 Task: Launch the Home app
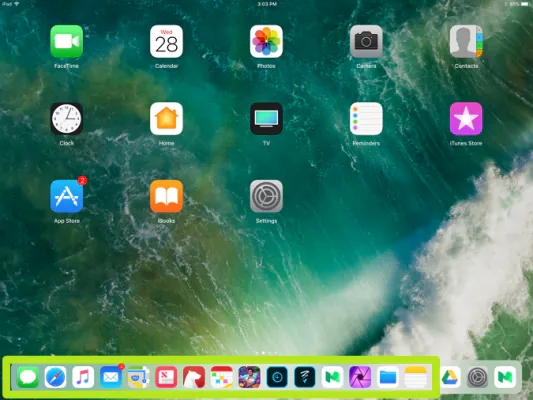[166, 119]
